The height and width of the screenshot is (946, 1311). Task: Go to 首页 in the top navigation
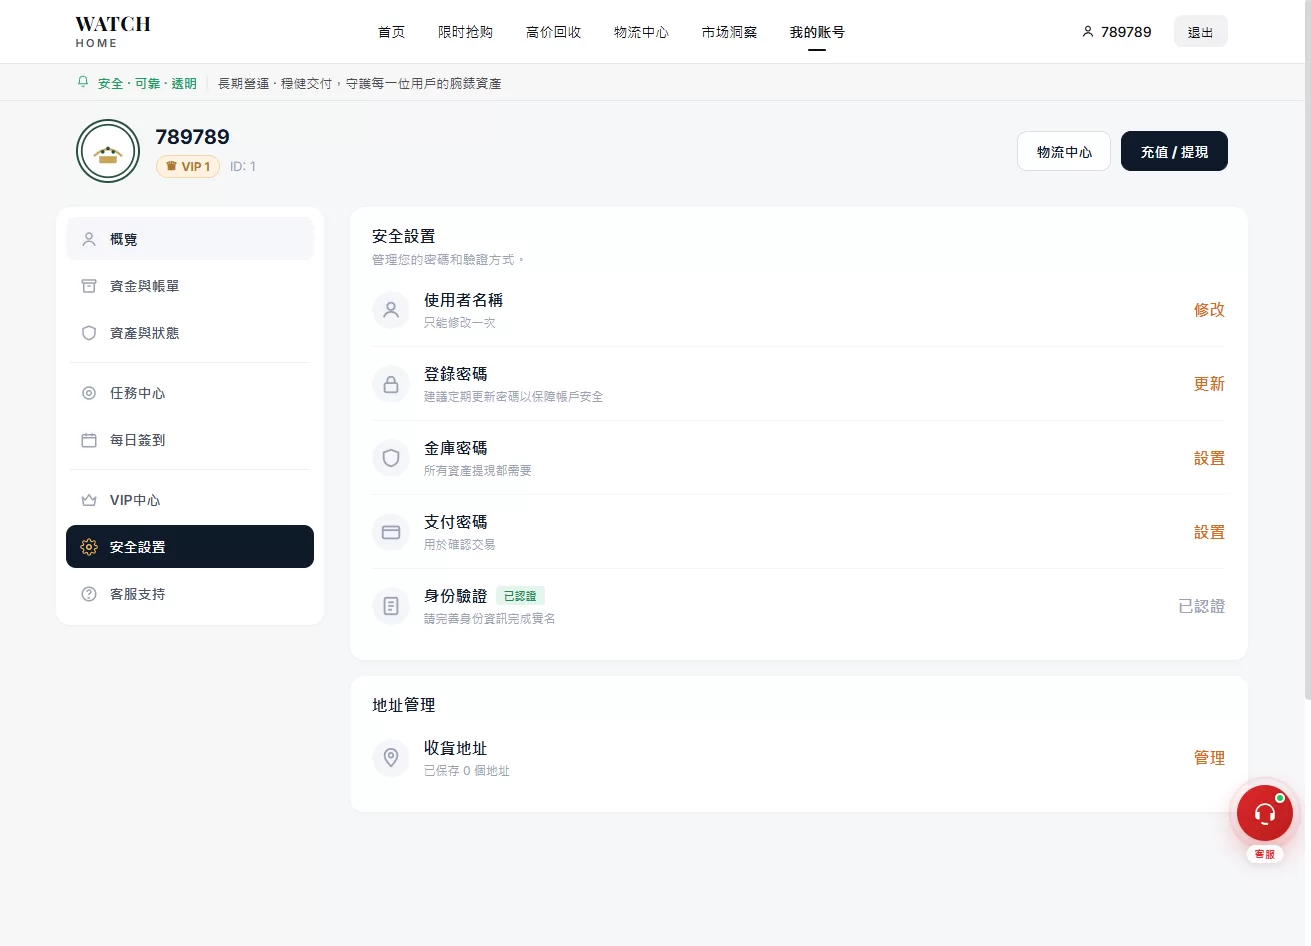(392, 32)
